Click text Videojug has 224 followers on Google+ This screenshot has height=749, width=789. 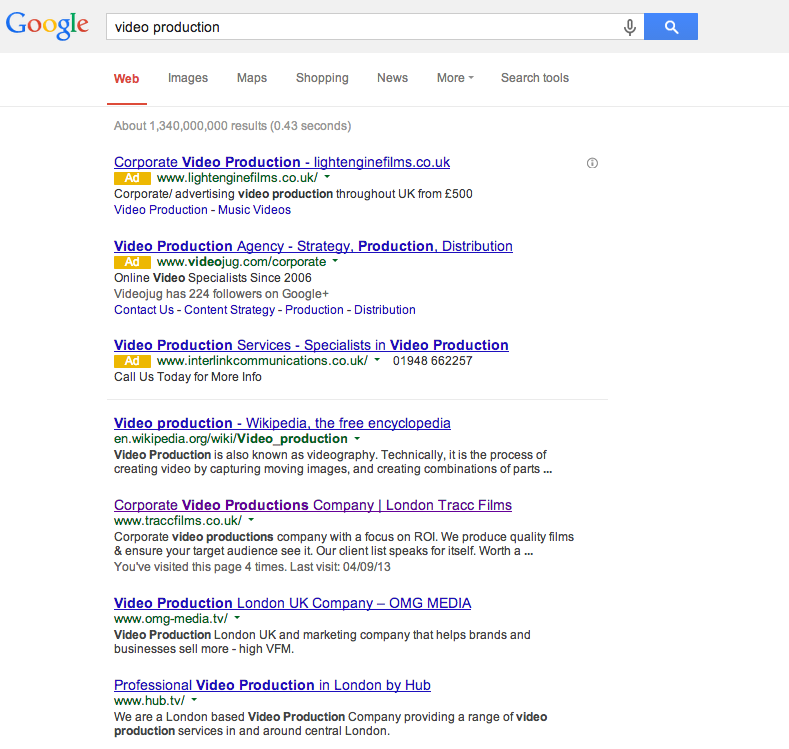coord(221,294)
